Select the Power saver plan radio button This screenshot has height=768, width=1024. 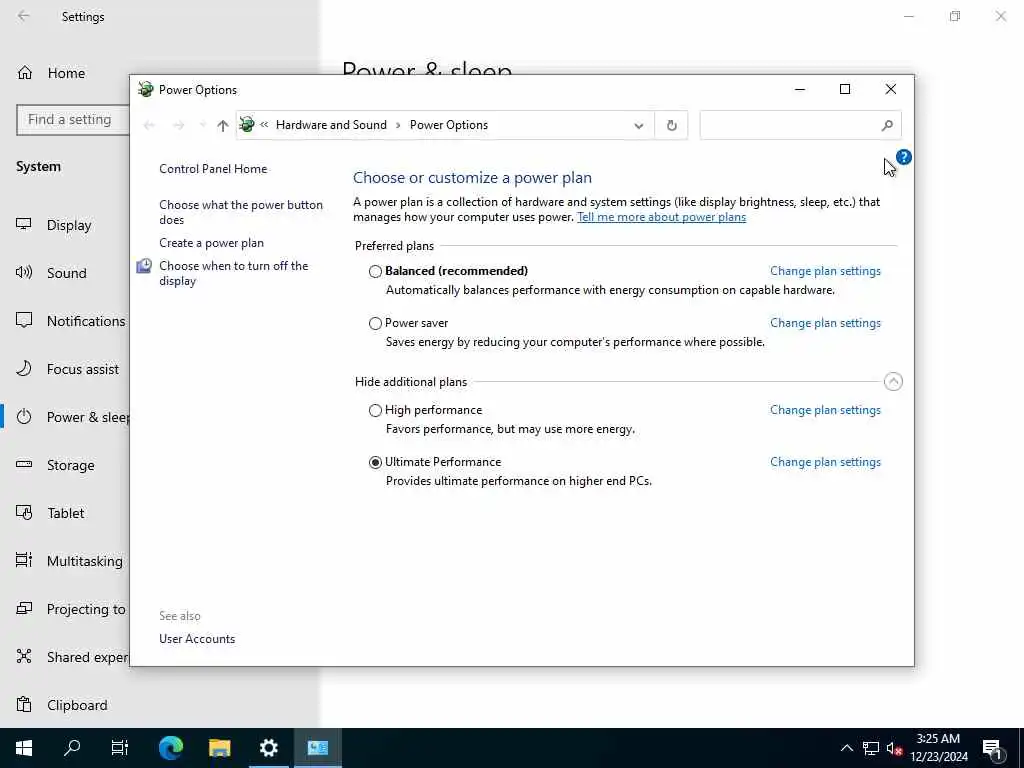tap(375, 323)
